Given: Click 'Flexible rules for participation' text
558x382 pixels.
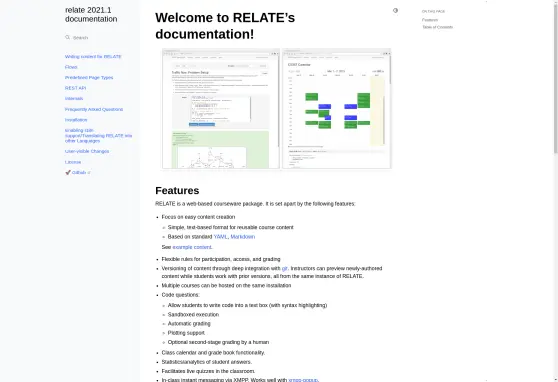Looking at the screenshot, I should tap(221, 259).
